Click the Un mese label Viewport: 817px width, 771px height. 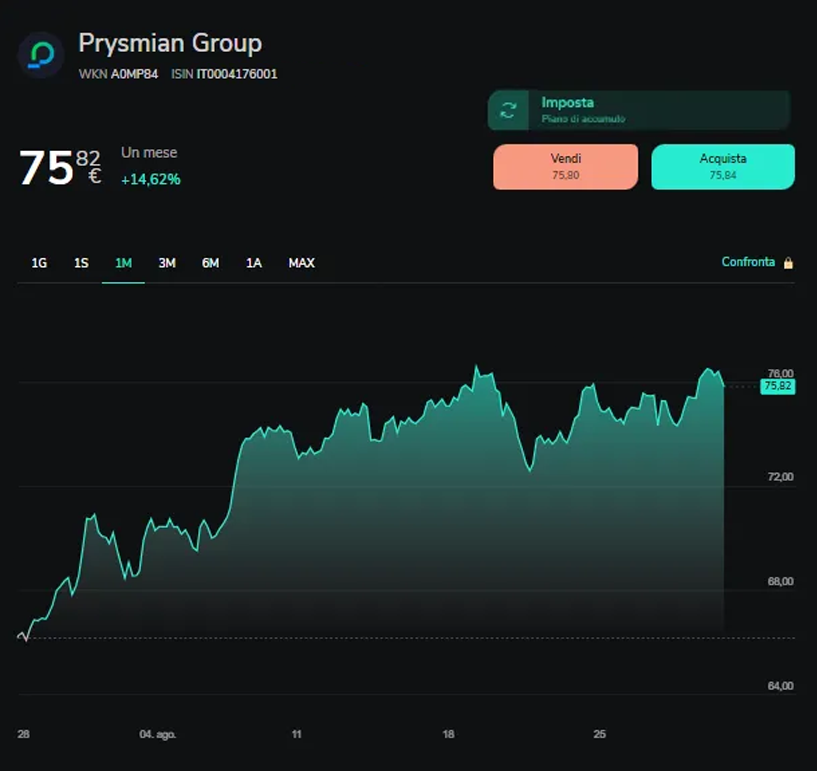pyautogui.click(x=149, y=153)
